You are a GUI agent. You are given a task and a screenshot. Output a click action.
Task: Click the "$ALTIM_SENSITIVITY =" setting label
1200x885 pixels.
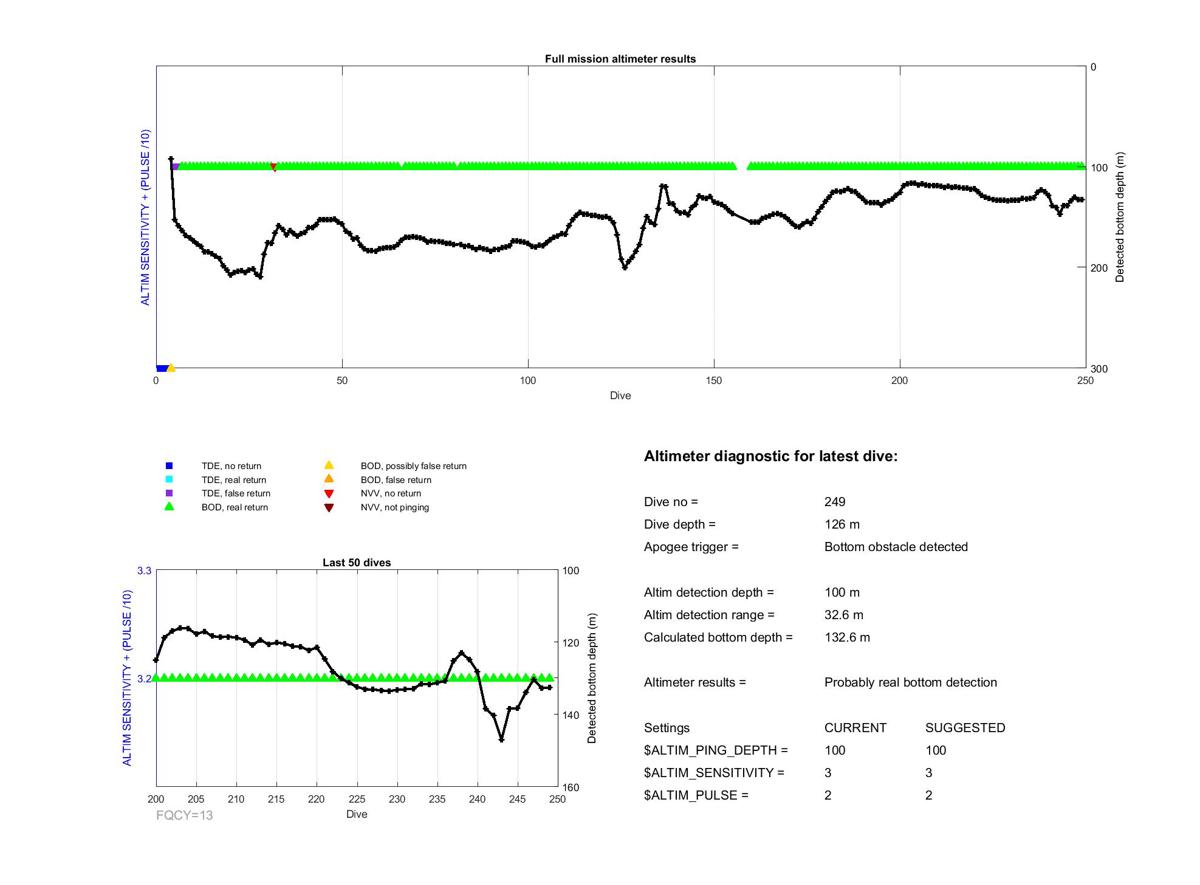pyautogui.click(x=714, y=773)
